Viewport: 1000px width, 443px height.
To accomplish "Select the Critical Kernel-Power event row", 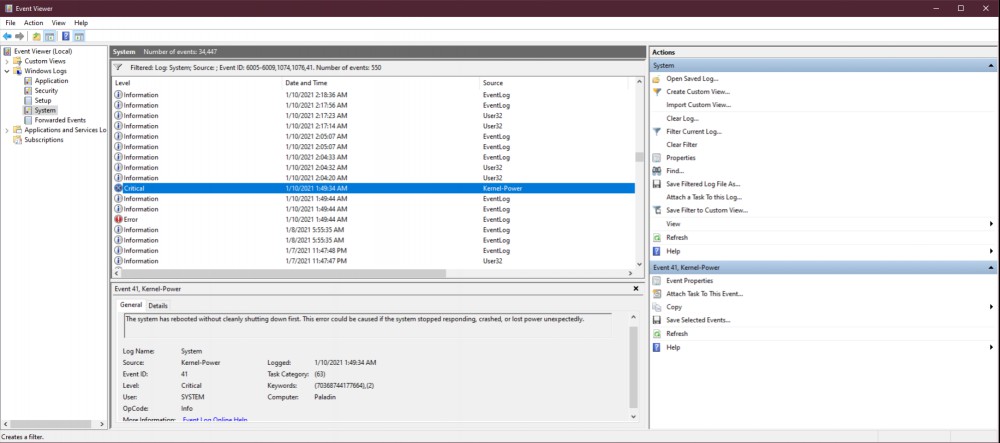I will (373, 189).
